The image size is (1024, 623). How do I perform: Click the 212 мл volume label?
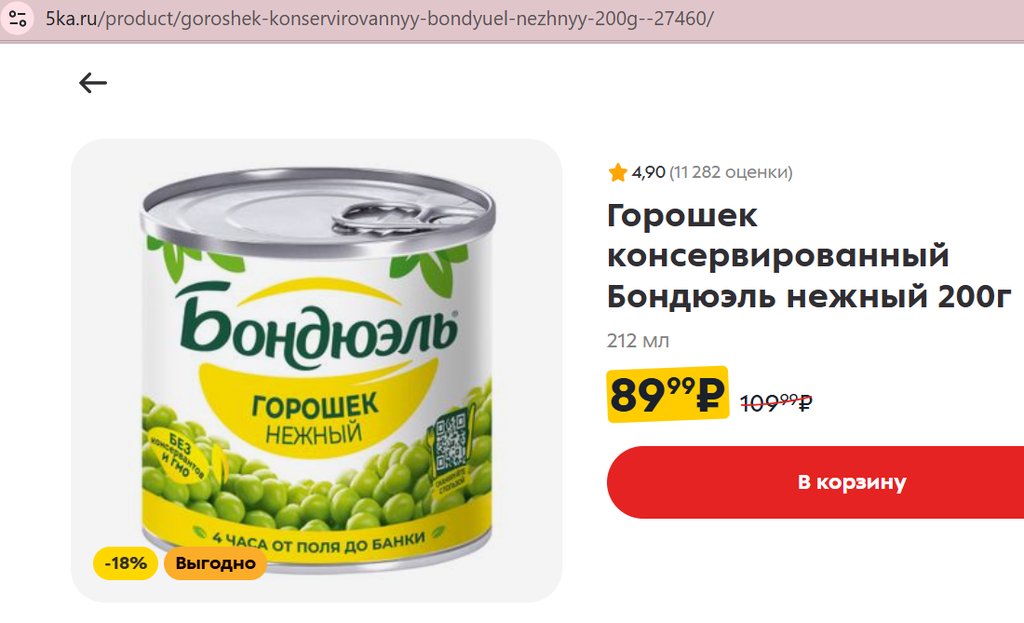click(x=638, y=341)
